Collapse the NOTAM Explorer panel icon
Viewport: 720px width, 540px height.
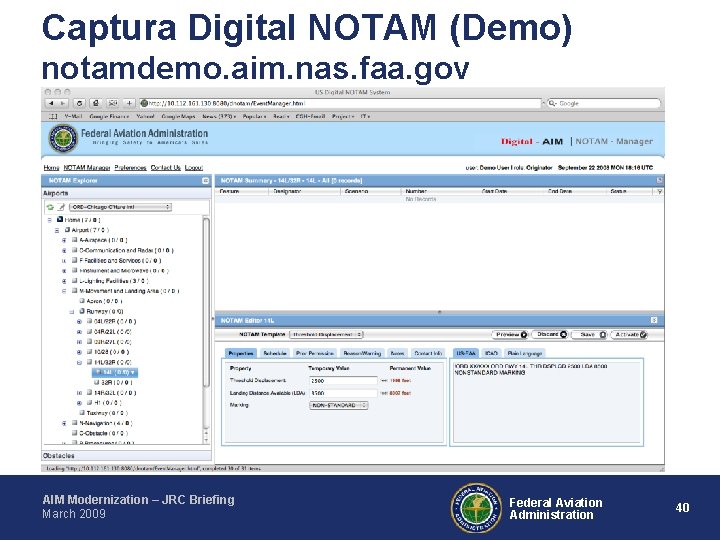[206, 181]
